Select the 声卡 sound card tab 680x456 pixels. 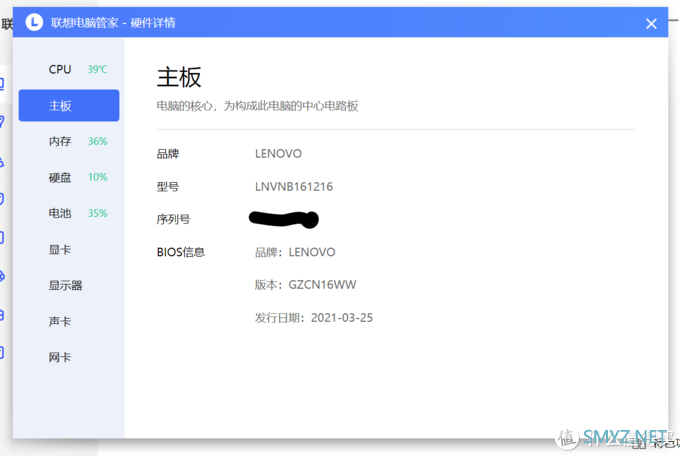coord(69,321)
